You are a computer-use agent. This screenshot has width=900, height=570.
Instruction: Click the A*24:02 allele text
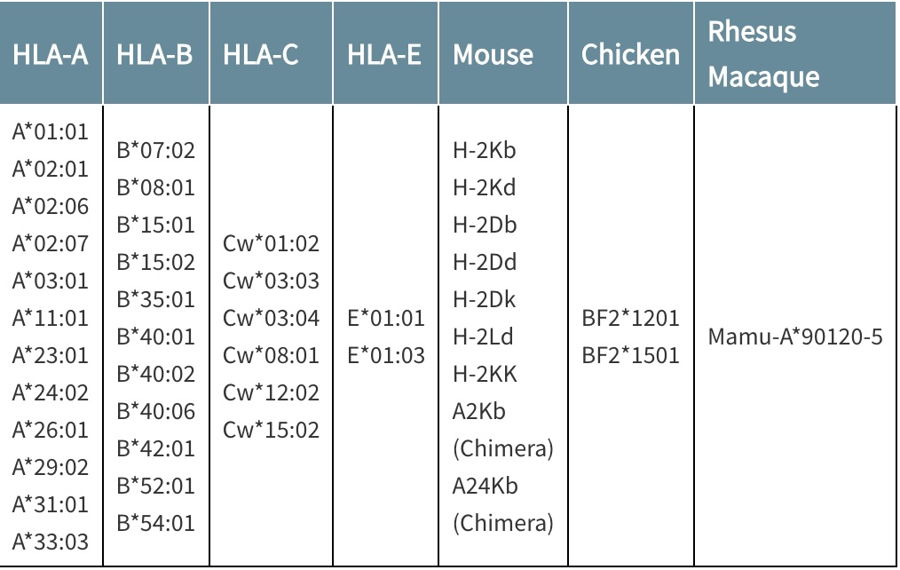(x=51, y=393)
